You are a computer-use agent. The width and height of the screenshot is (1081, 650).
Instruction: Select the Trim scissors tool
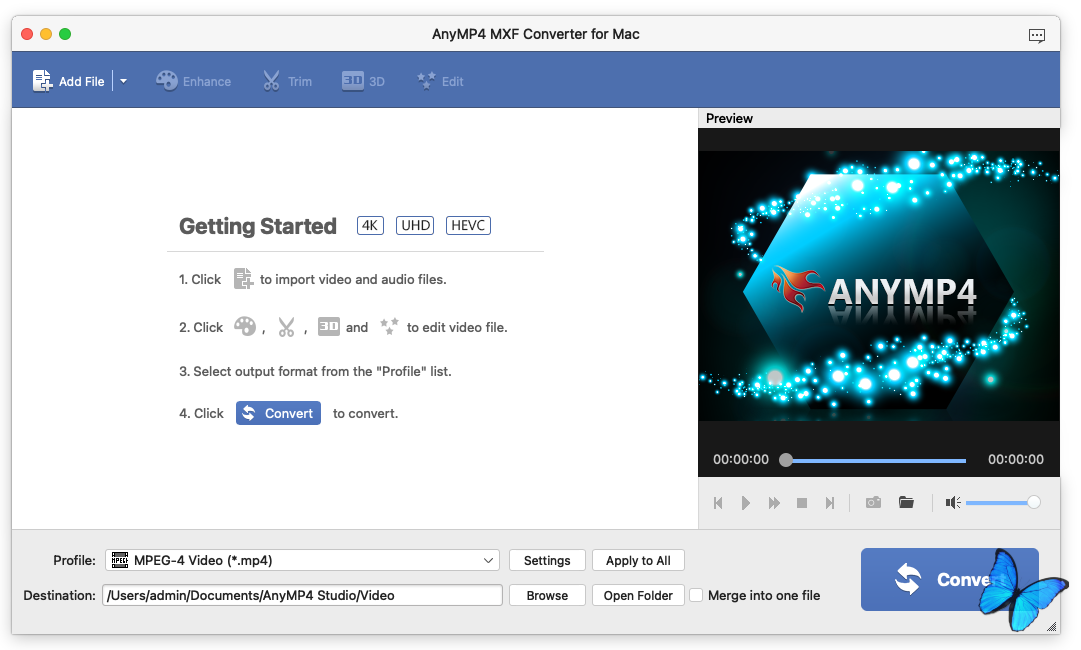click(x=287, y=81)
